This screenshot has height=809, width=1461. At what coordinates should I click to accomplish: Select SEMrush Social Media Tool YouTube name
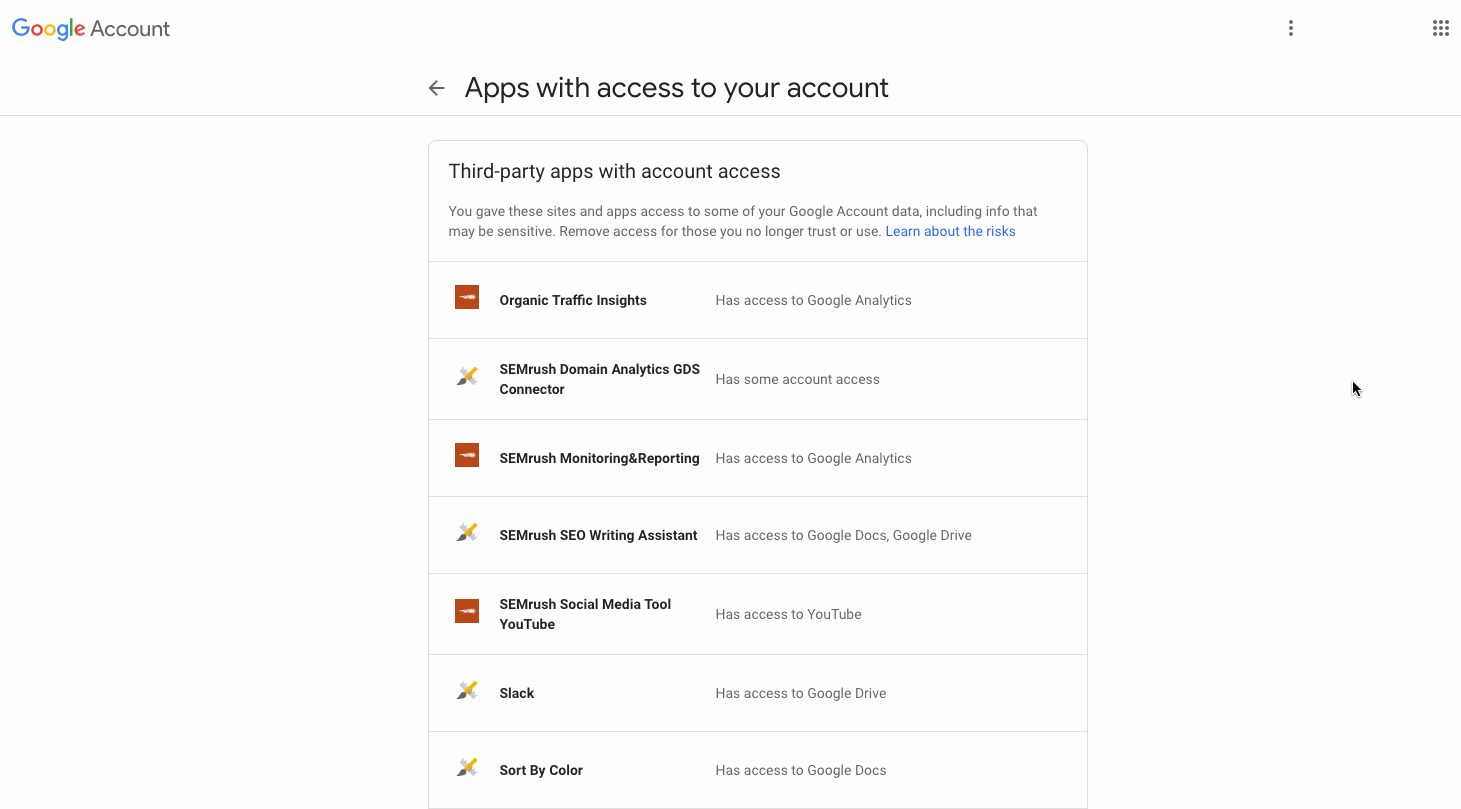[x=585, y=614]
